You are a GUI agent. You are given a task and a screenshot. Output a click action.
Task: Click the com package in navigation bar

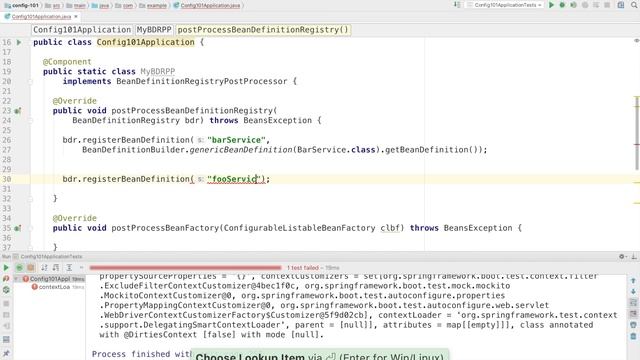(124, 5)
